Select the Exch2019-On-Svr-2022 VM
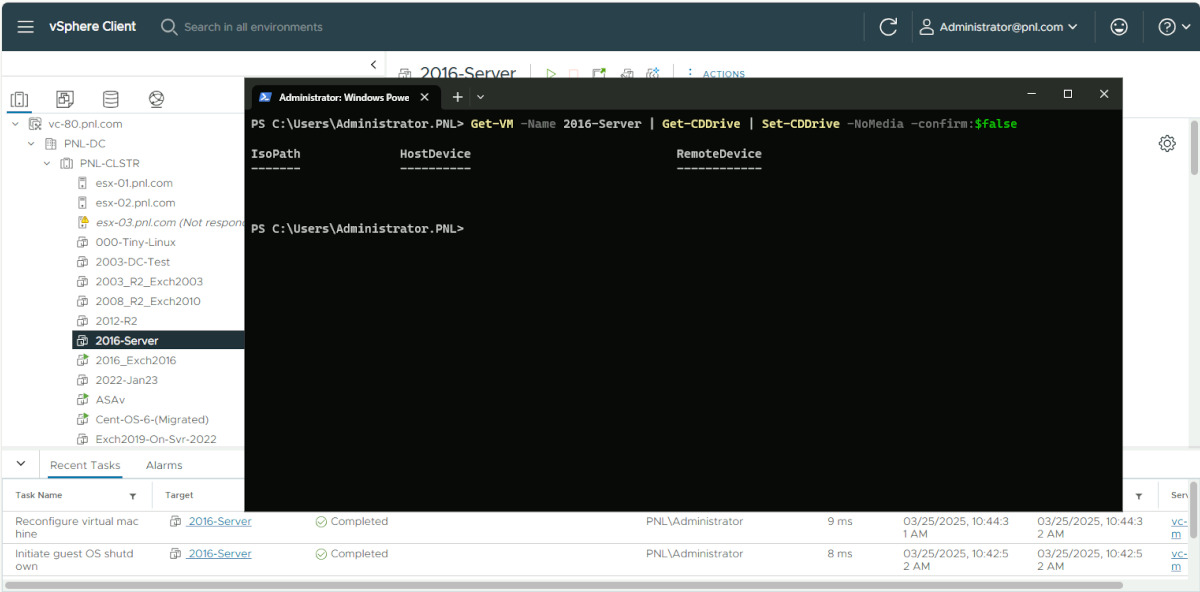 (x=155, y=439)
